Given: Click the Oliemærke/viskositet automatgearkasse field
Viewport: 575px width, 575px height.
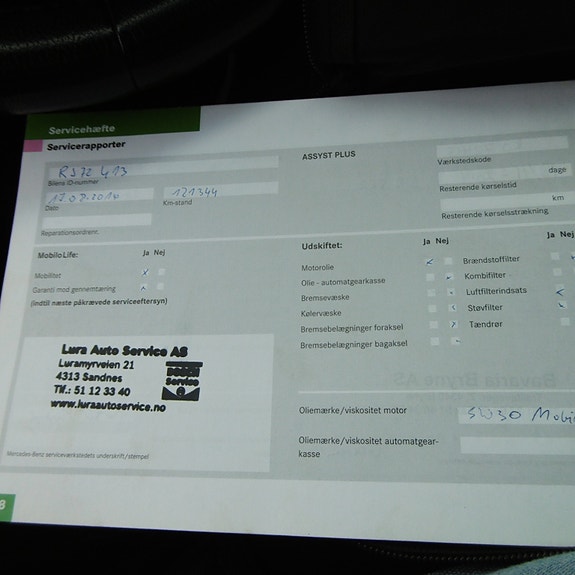Looking at the screenshot, I should [x=518, y=445].
